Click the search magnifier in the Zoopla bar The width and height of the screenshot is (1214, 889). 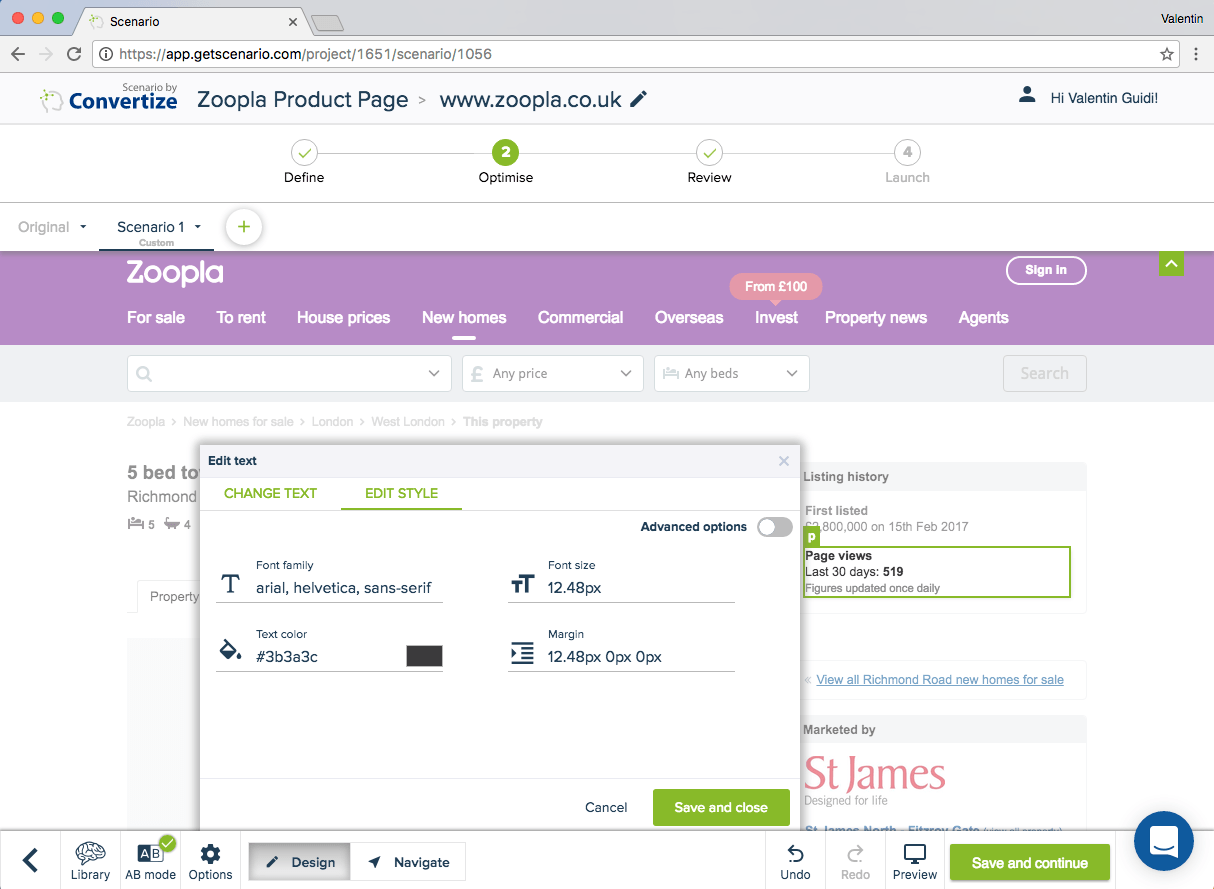[x=144, y=374]
